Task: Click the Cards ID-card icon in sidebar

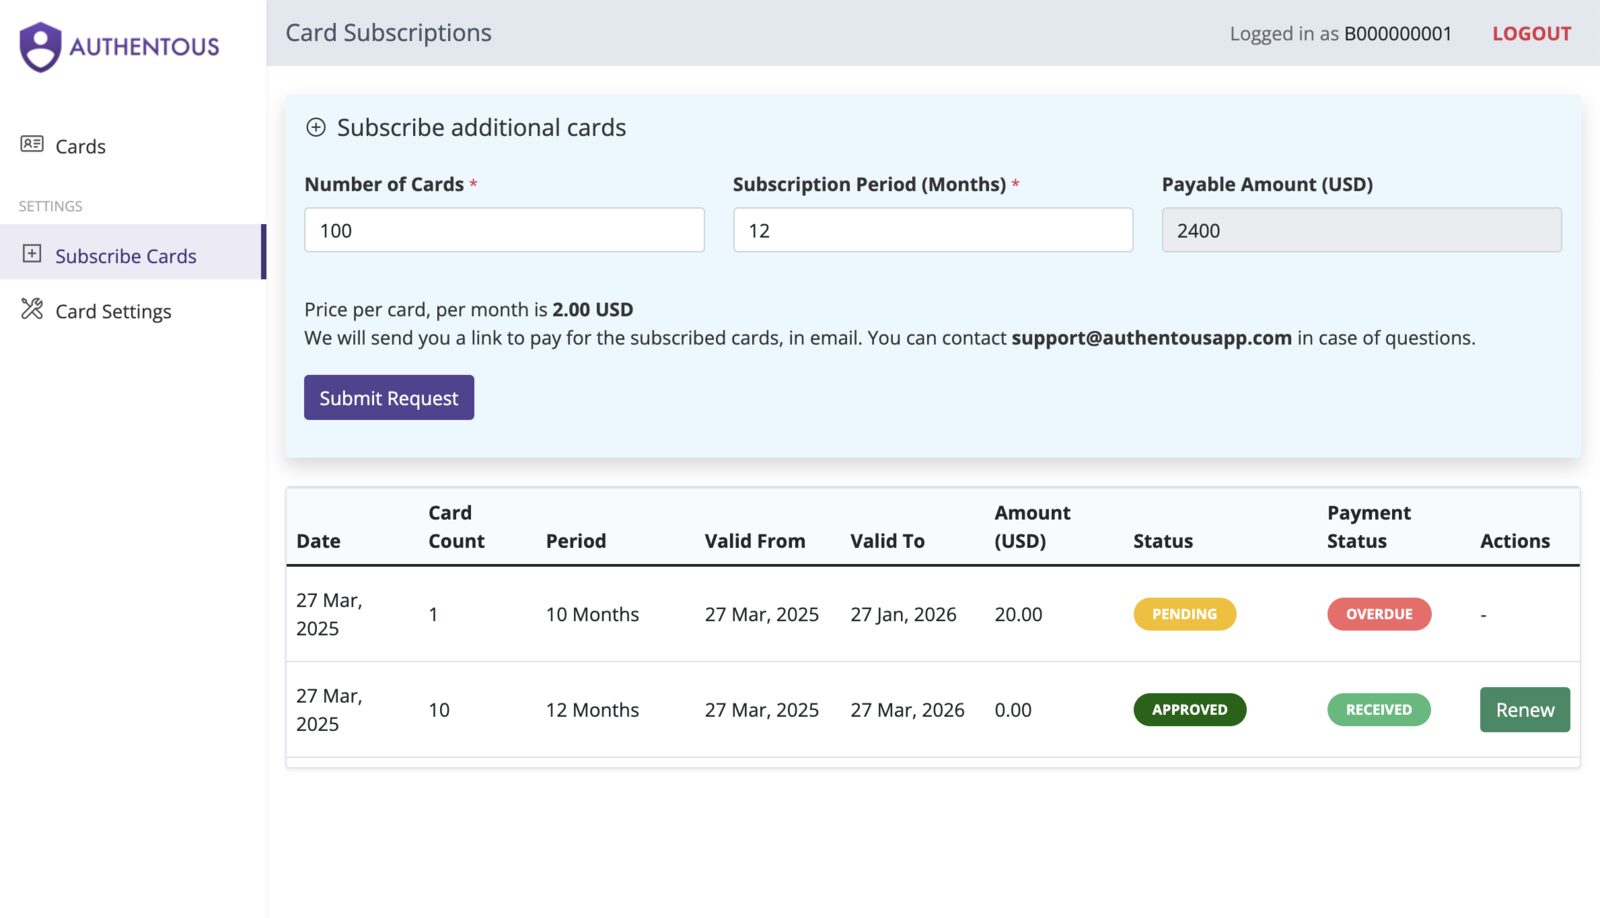Action: pos(32,144)
